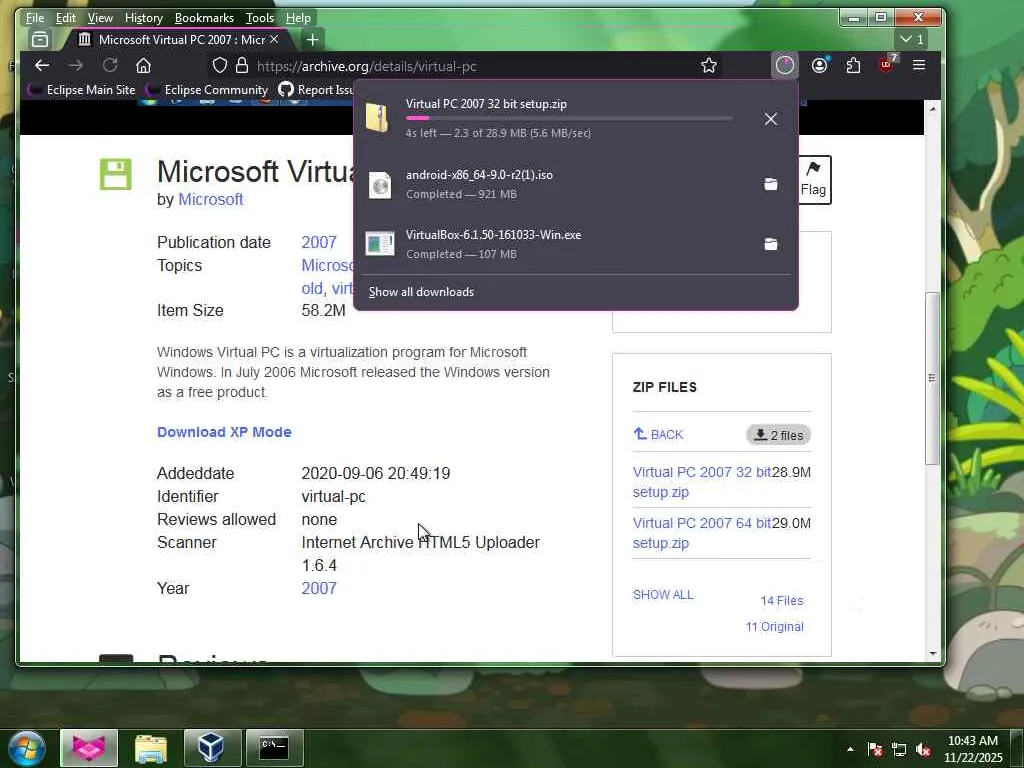Open the Help menu

[x=298, y=18]
